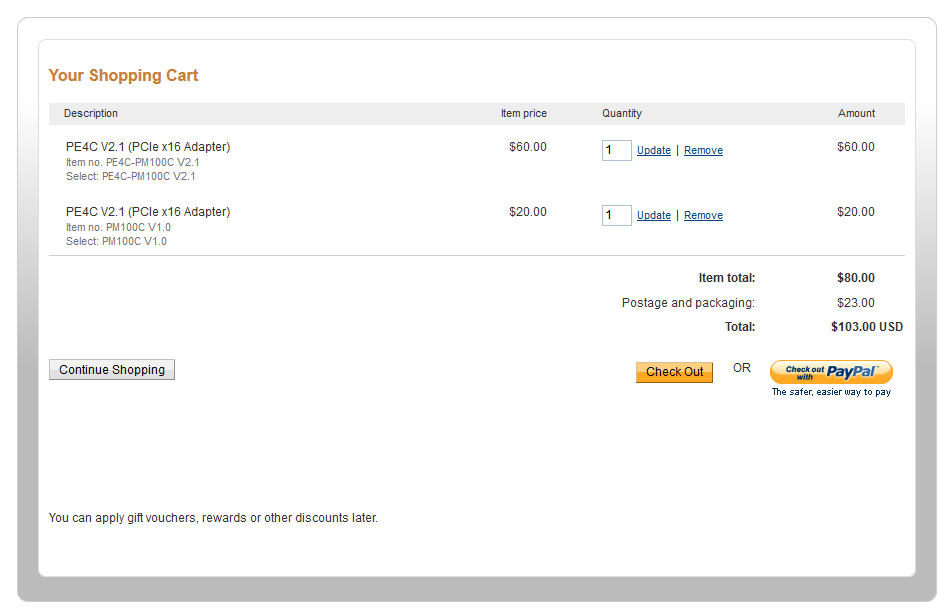Click the Item price column header
This screenshot has height=608, width=950.
[x=523, y=113]
